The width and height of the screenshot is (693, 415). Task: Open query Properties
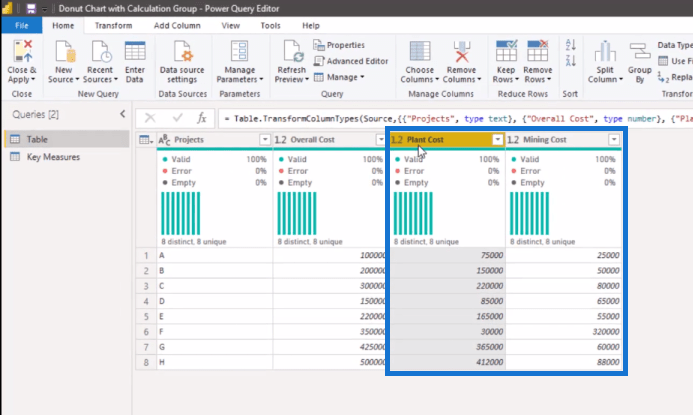(339, 45)
